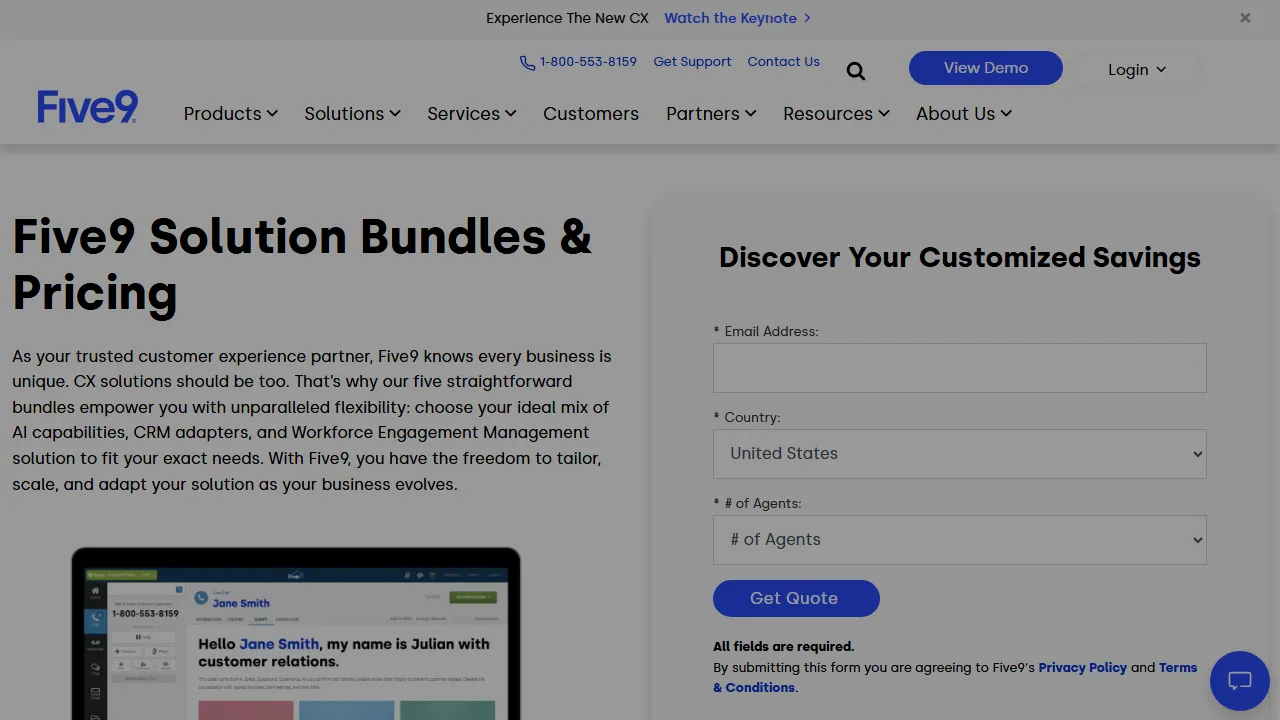The image size is (1280, 720).
Task: Dismiss the top announcement banner
Action: pos(1245,18)
